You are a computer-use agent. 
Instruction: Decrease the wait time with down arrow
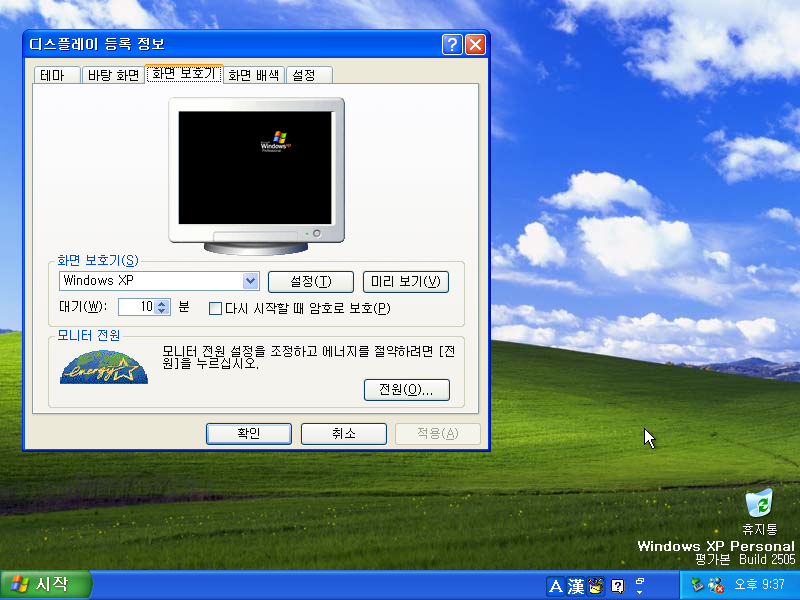click(x=162, y=311)
